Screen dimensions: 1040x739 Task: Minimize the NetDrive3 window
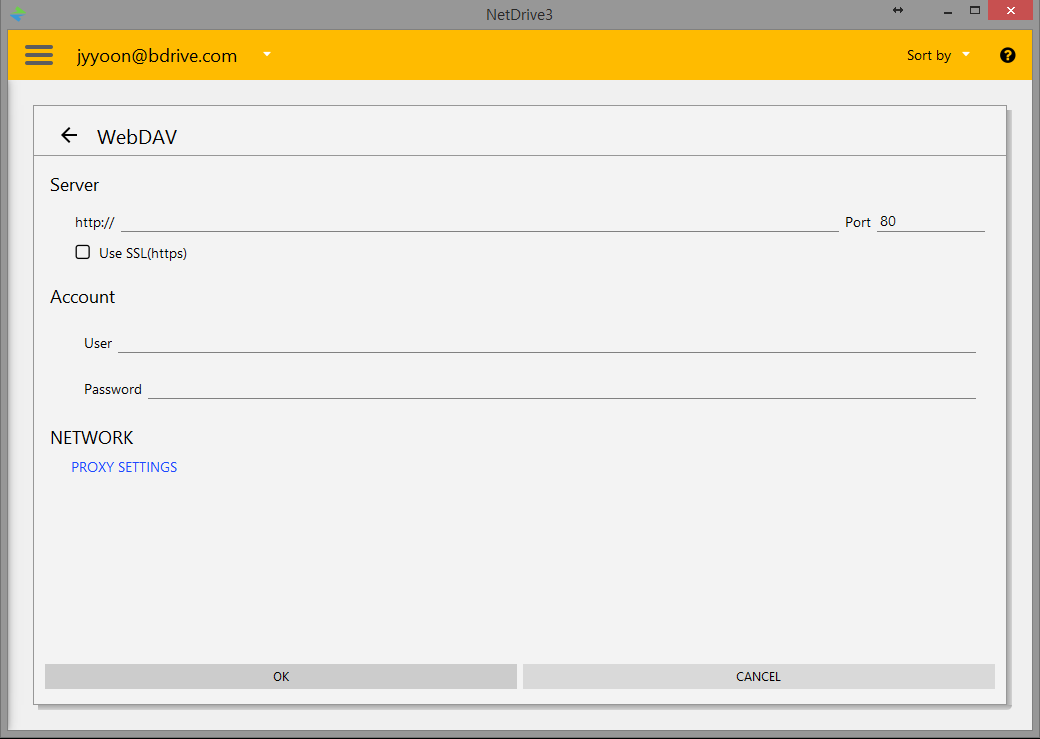[x=948, y=11]
